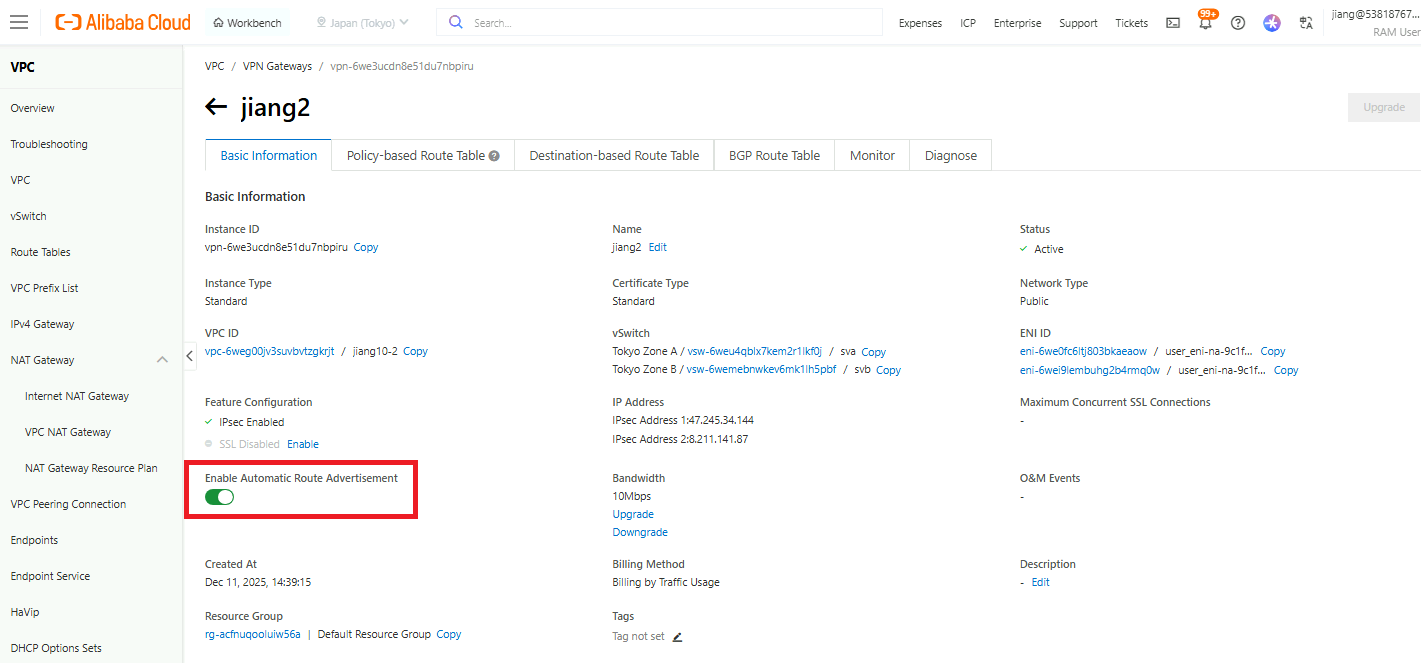The height and width of the screenshot is (663, 1421).
Task: Edit tags using the pencil icon
Action: [677, 636]
